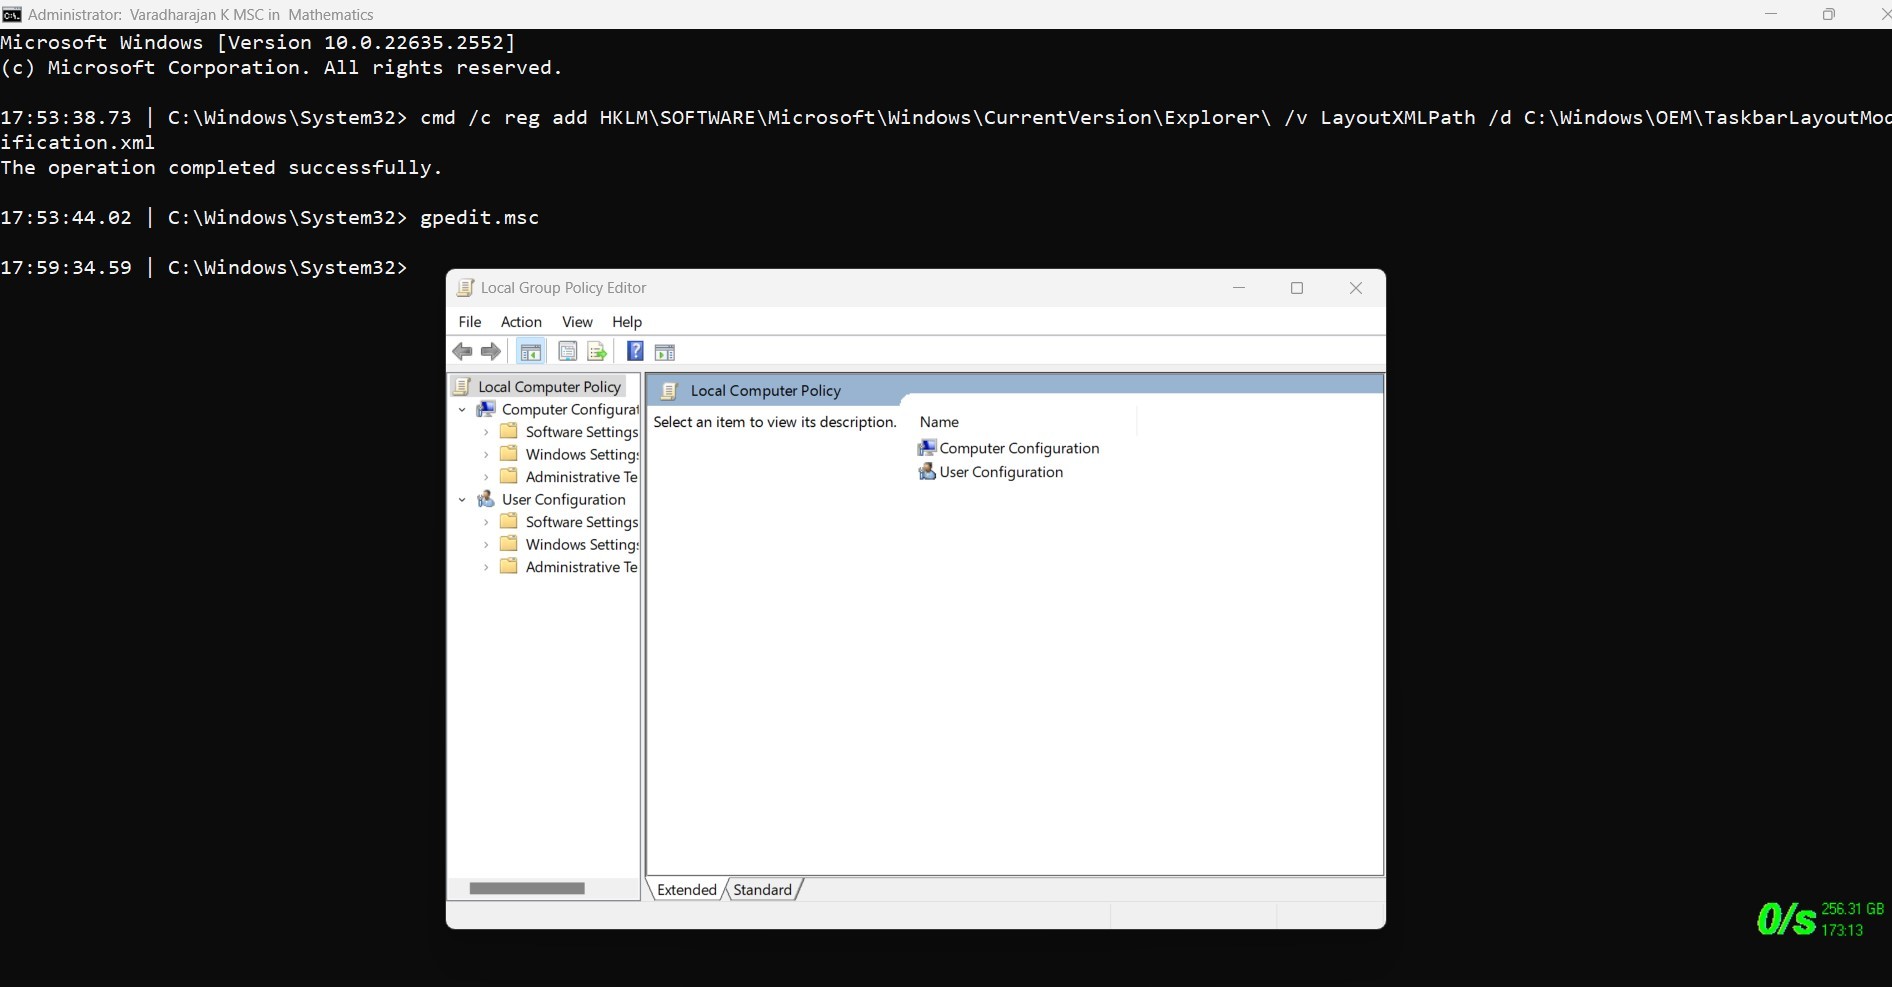
Task: Select Software Settings label under Computer Configuration
Action: tap(582, 432)
